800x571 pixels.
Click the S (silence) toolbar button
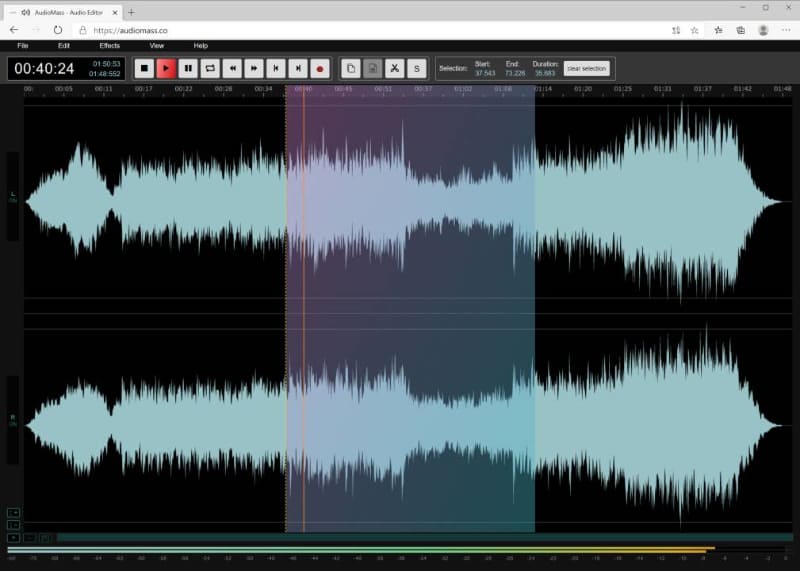point(417,68)
